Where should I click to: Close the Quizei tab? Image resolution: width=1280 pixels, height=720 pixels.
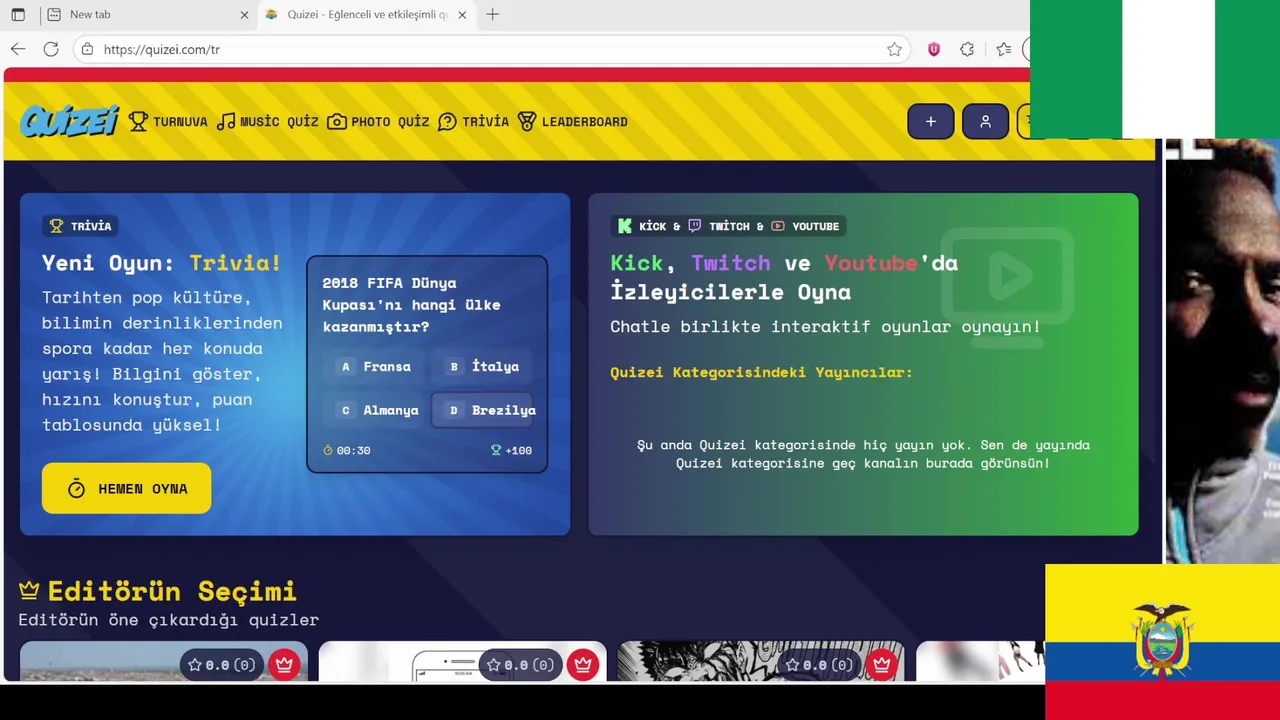point(462,15)
